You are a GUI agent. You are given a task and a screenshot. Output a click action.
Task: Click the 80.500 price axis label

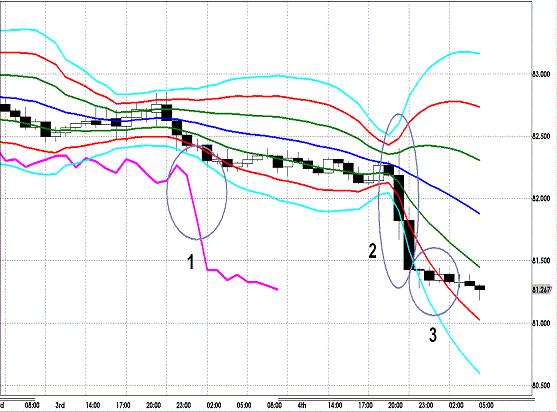pos(541,386)
